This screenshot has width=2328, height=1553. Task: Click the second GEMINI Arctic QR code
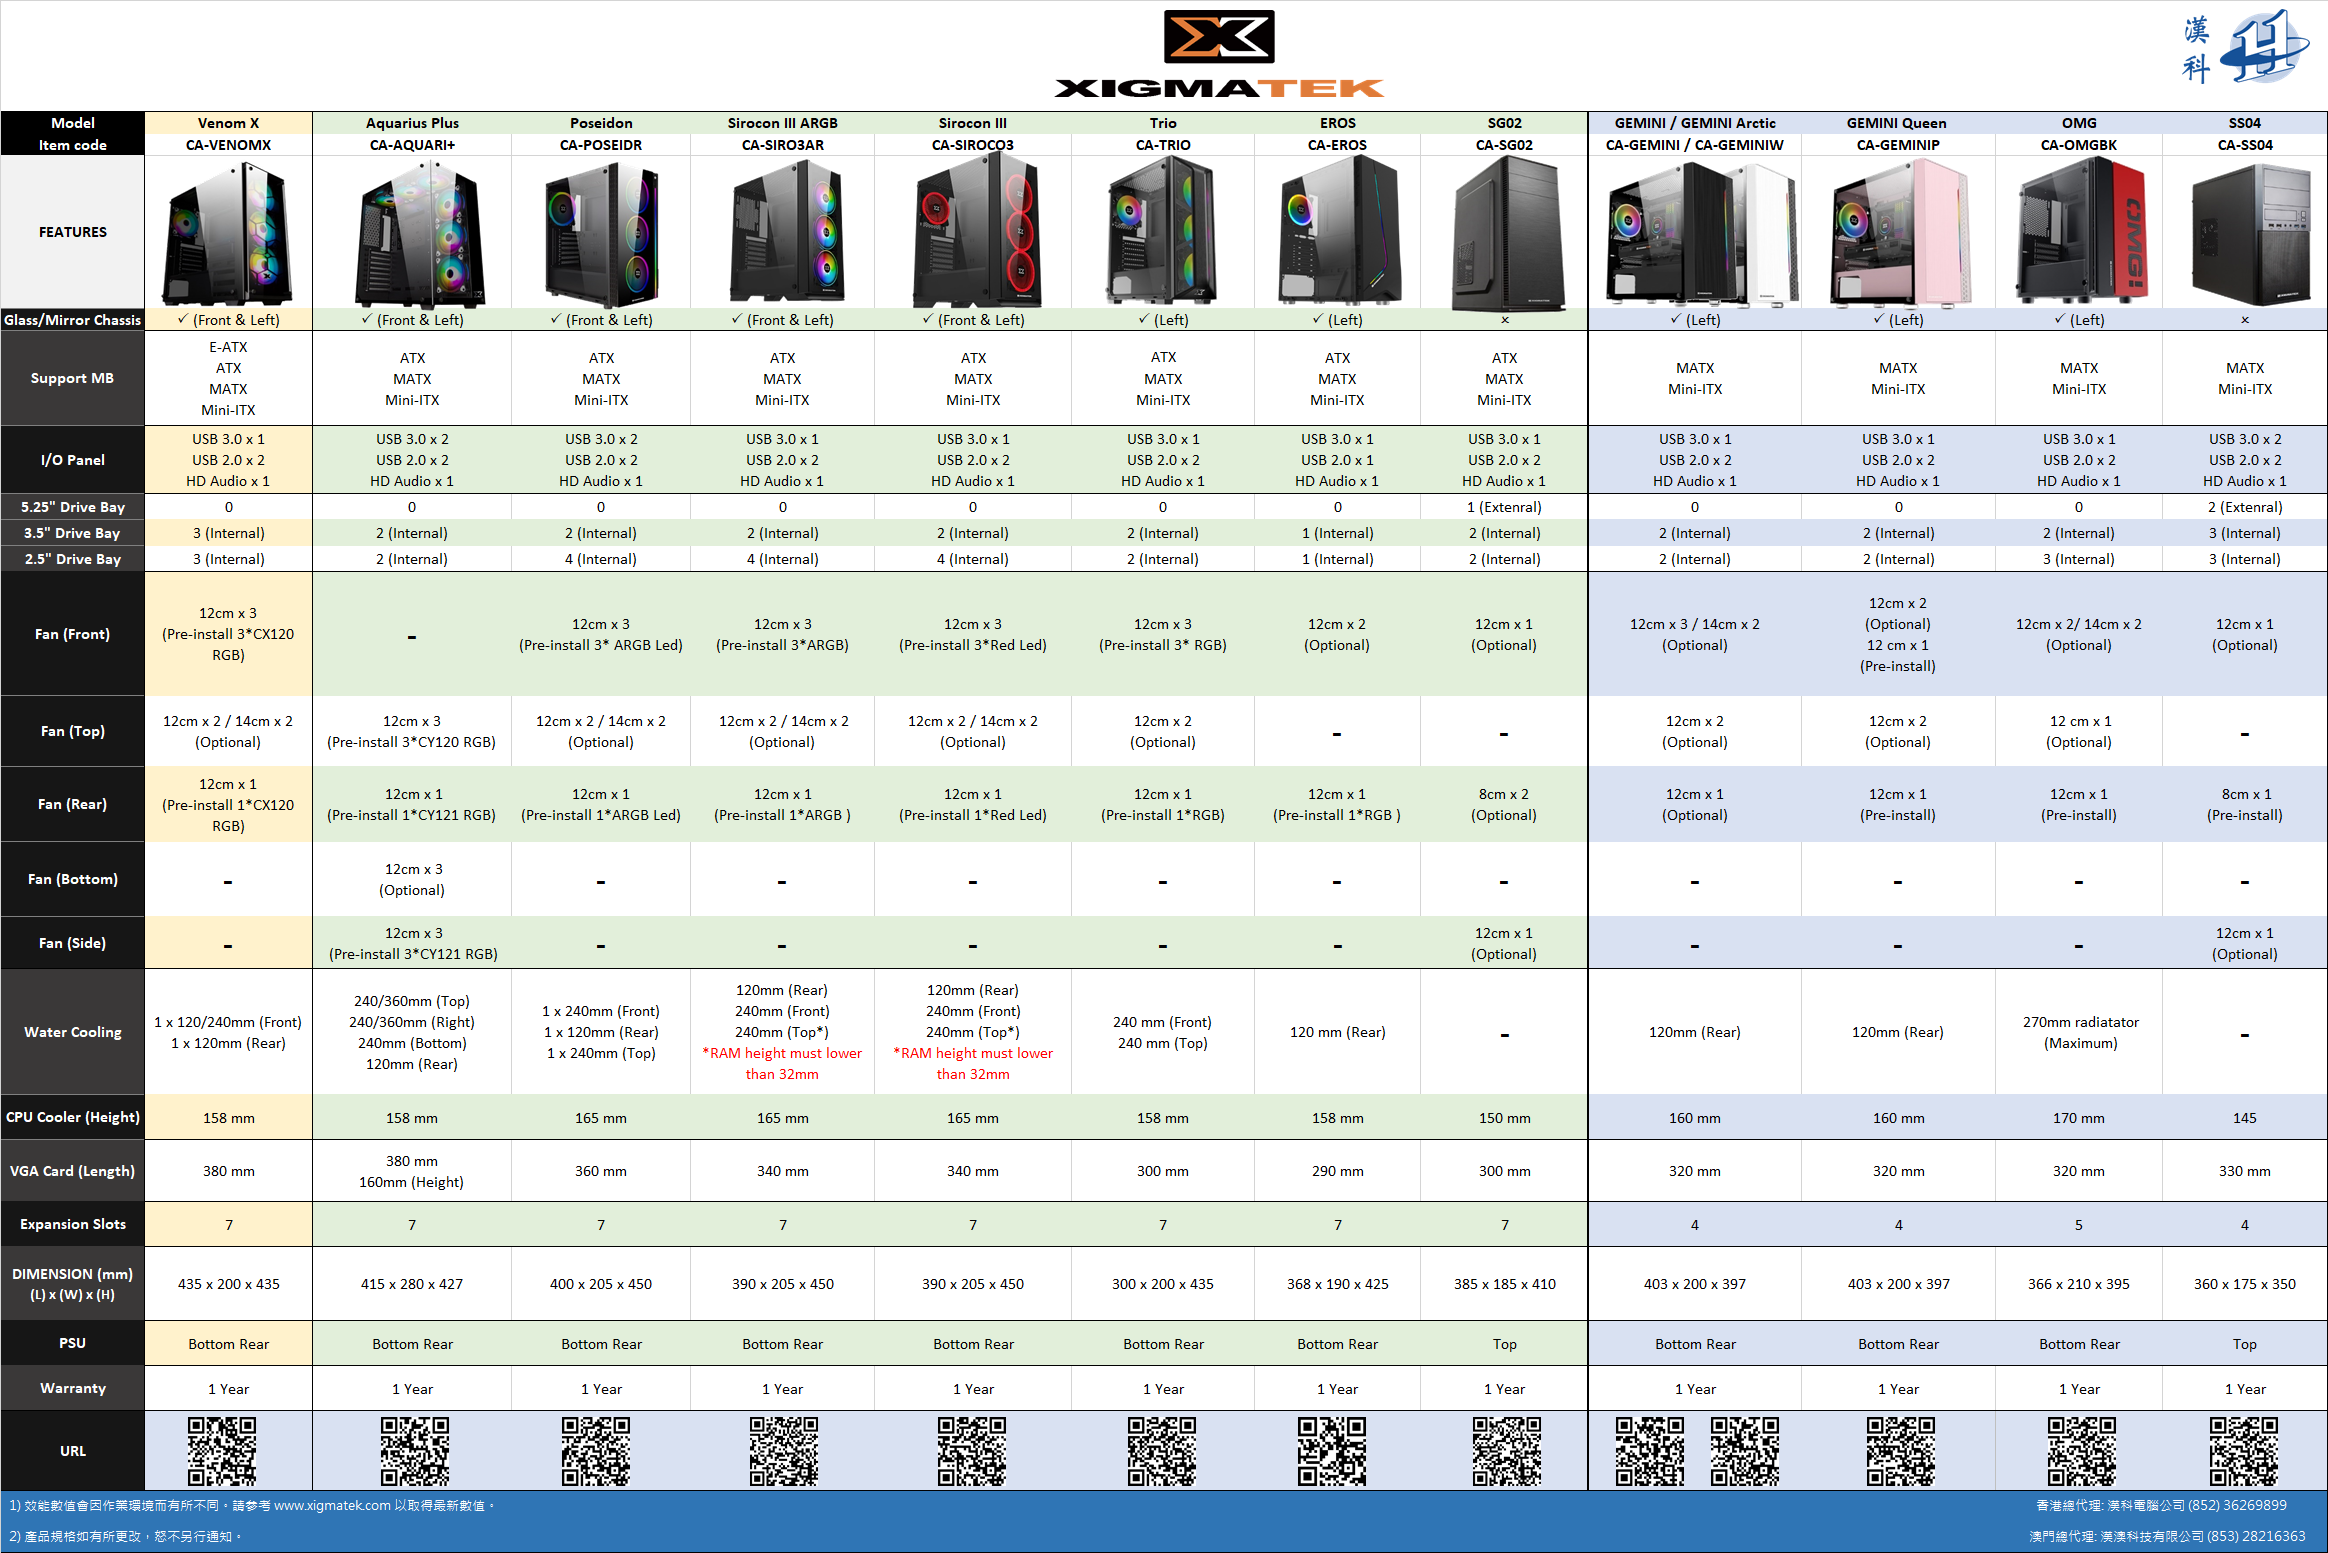point(1745,1450)
